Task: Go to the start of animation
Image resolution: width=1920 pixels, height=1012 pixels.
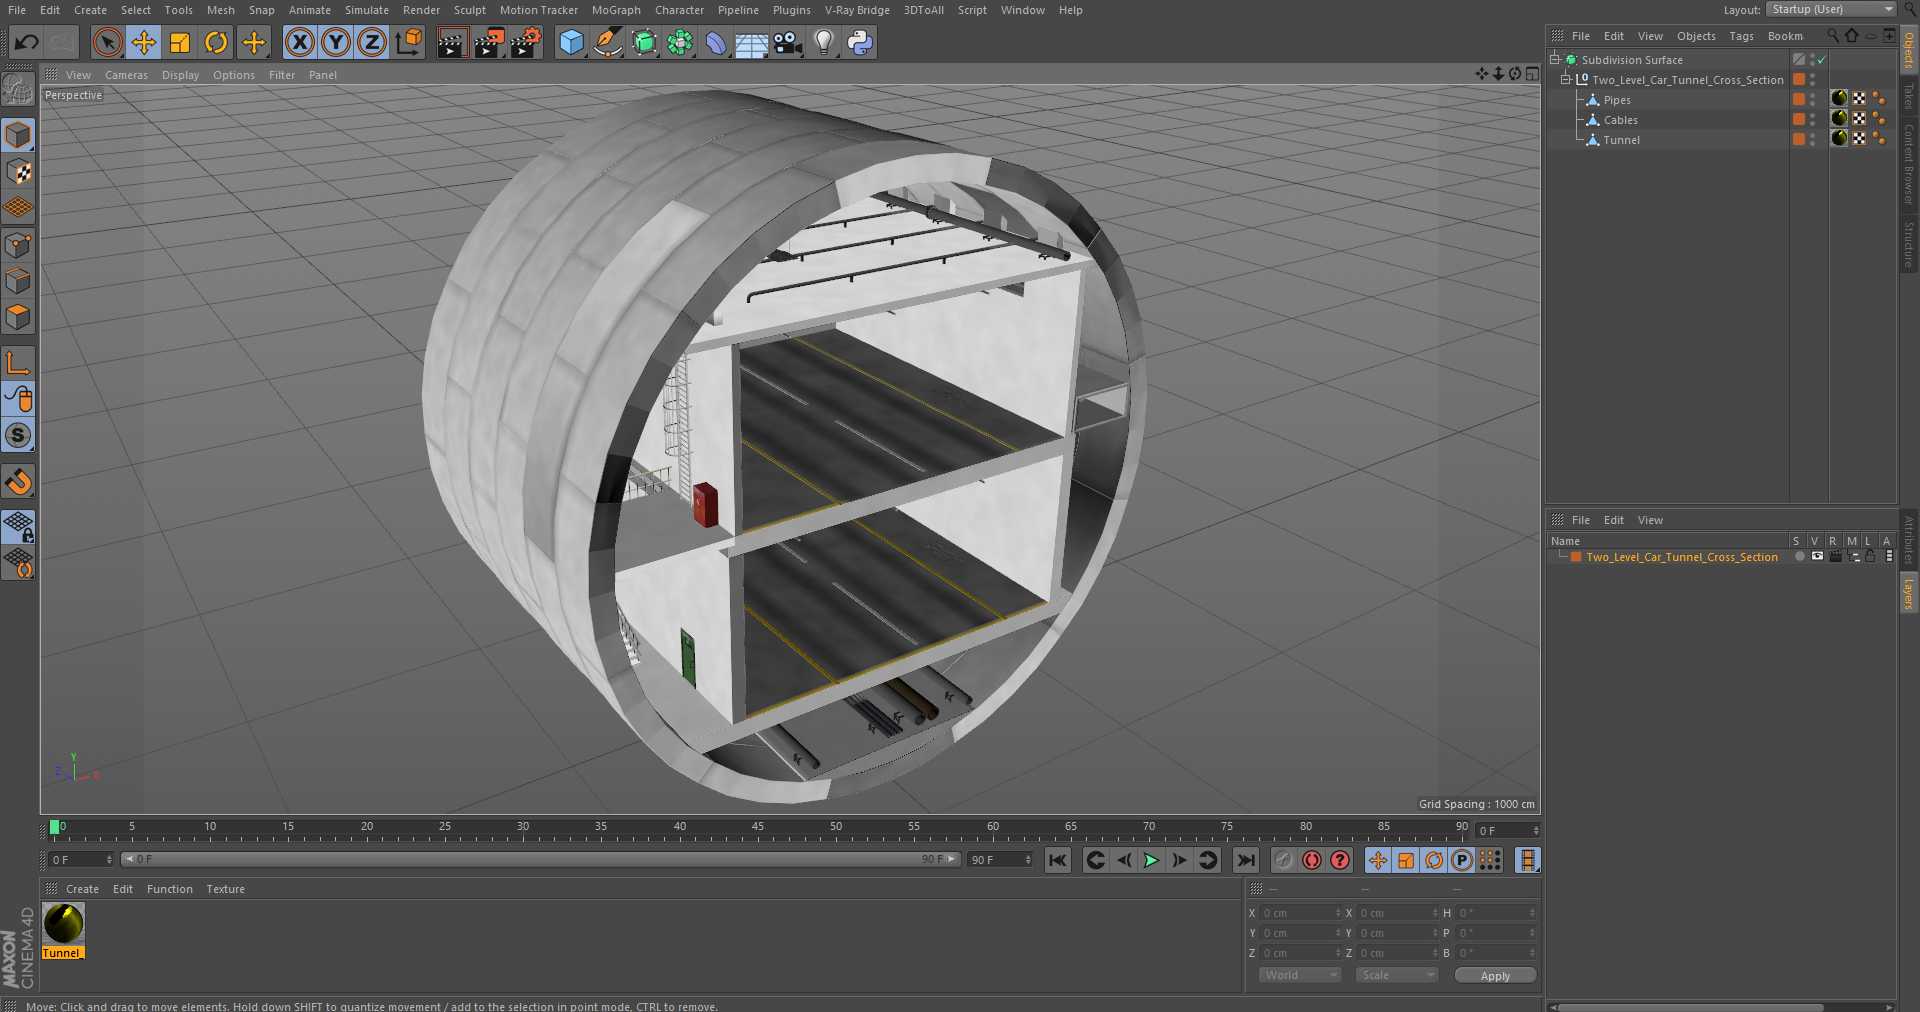Action: tap(1057, 860)
